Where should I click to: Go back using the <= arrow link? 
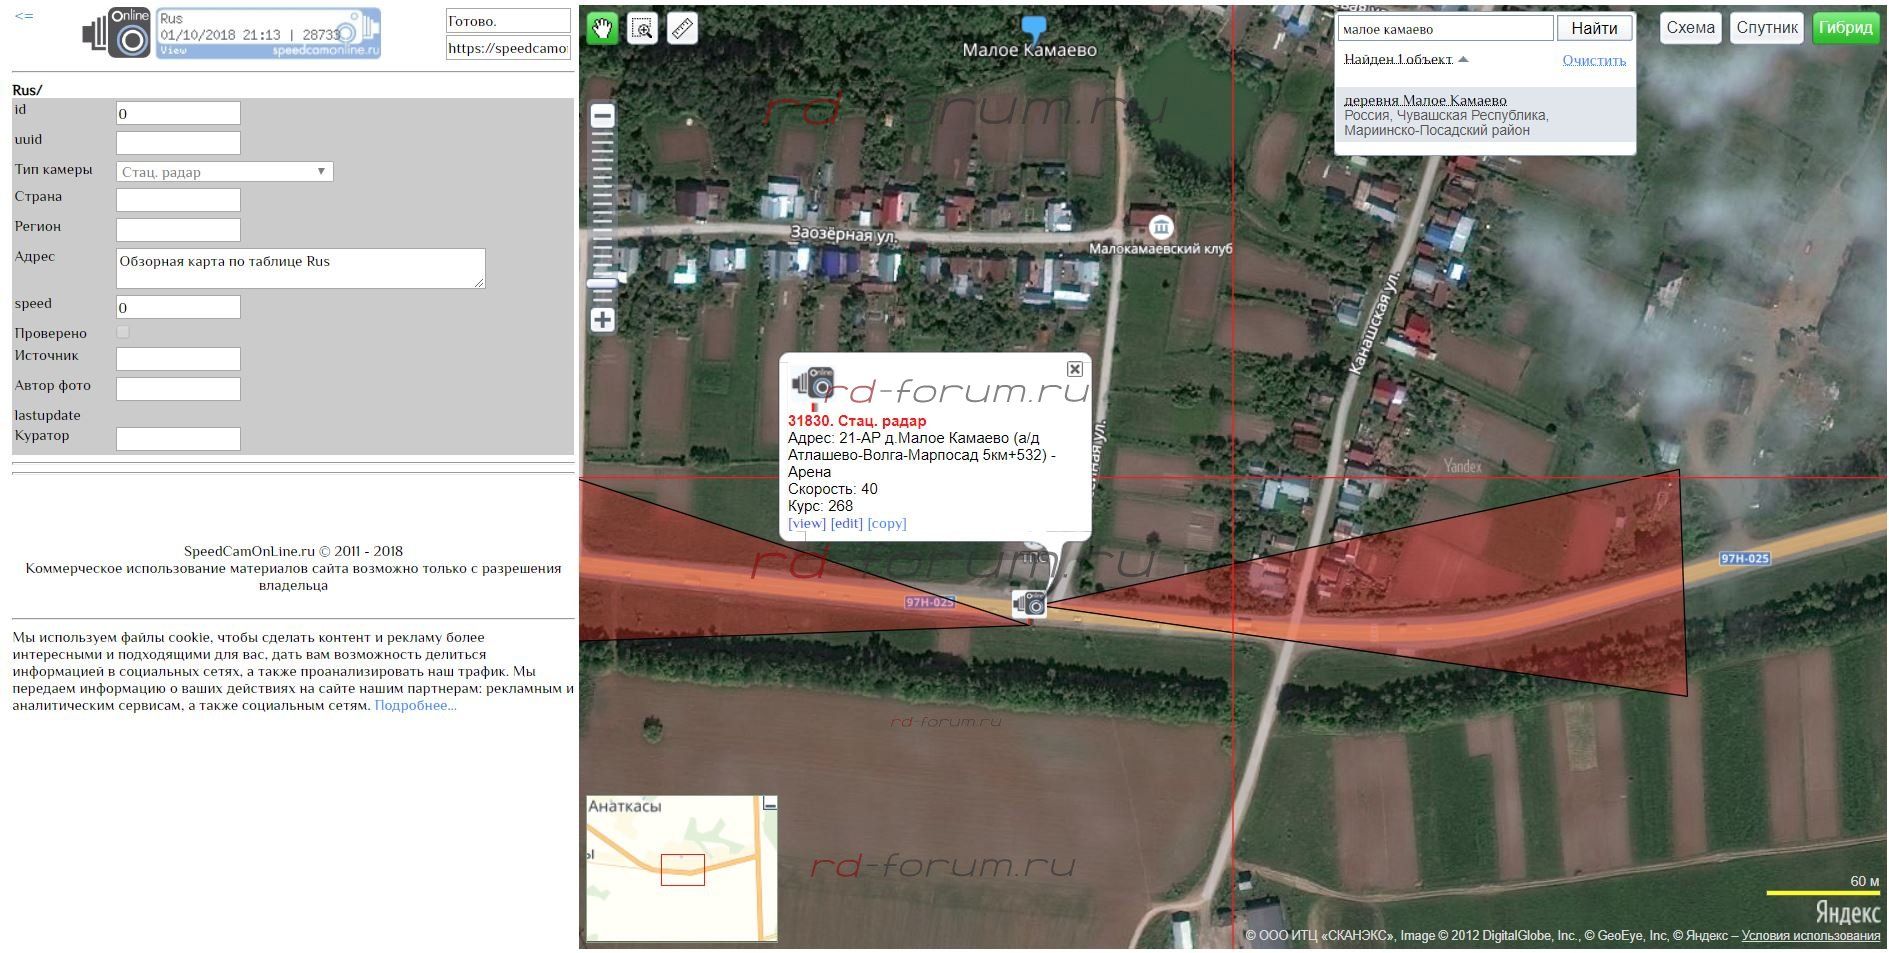click(24, 16)
